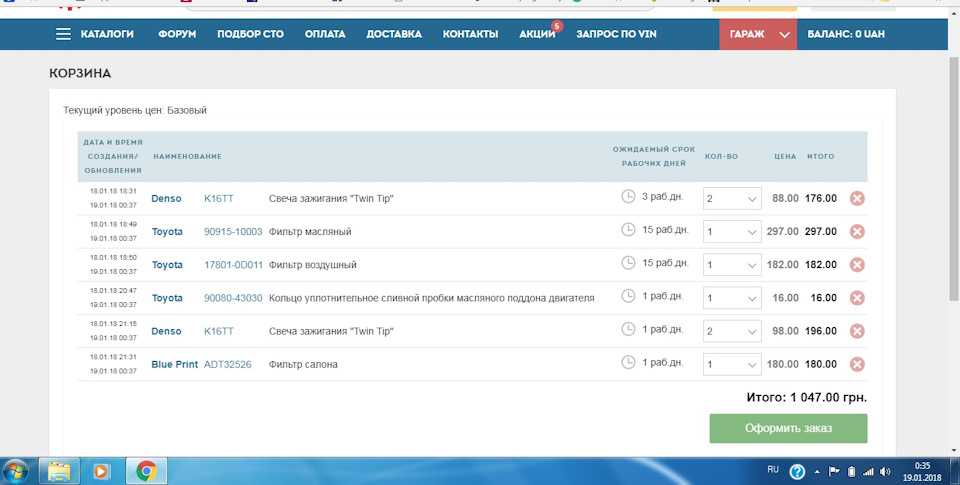Click Оформить заказ button

pos(788,428)
